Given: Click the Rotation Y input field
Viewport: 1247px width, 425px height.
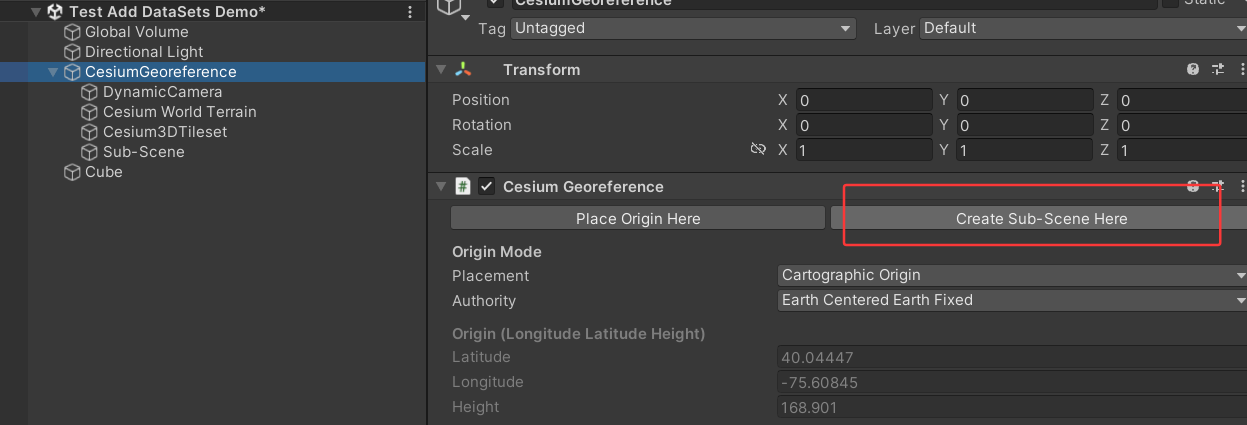Looking at the screenshot, I should pyautogui.click(x=1025, y=125).
